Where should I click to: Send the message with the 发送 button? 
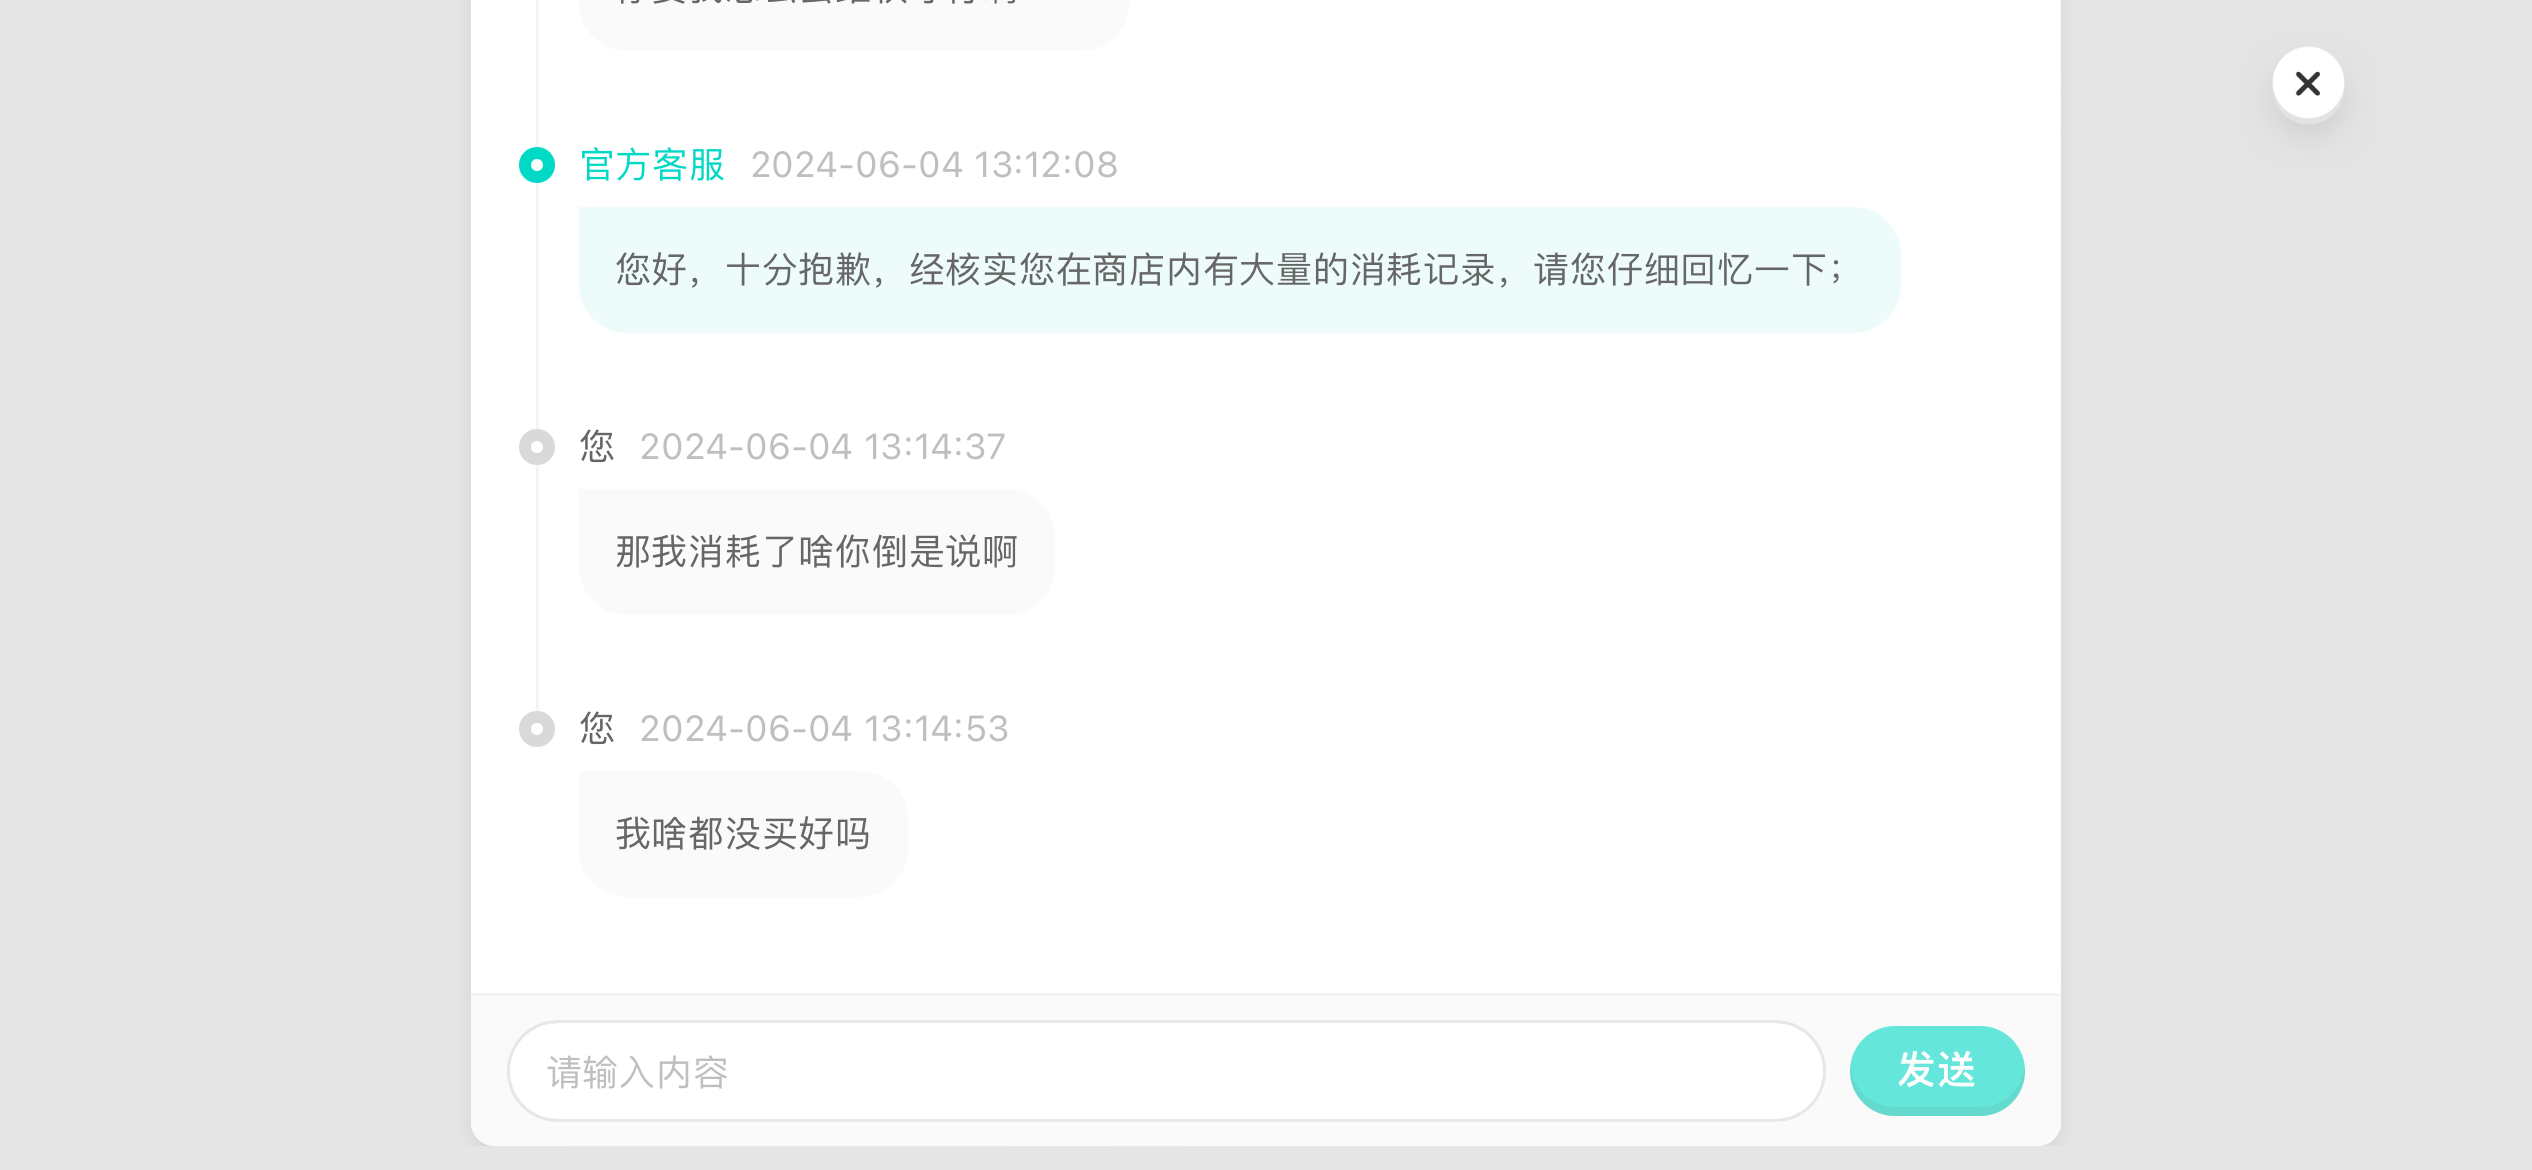(1937, 1071)
